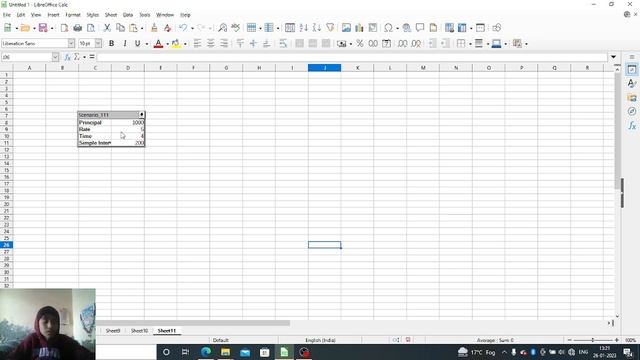
Task: Open sidebar Gallery panel icon
Action: point(632,98)
